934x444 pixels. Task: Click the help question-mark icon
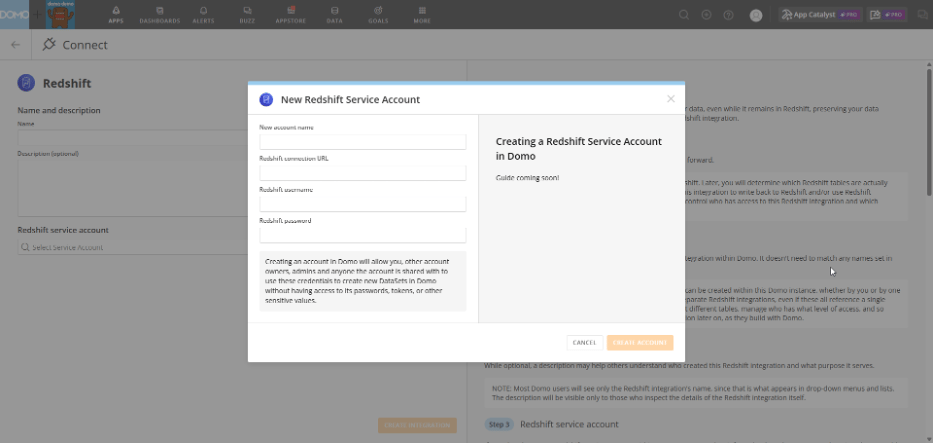[x=728, y=15]
